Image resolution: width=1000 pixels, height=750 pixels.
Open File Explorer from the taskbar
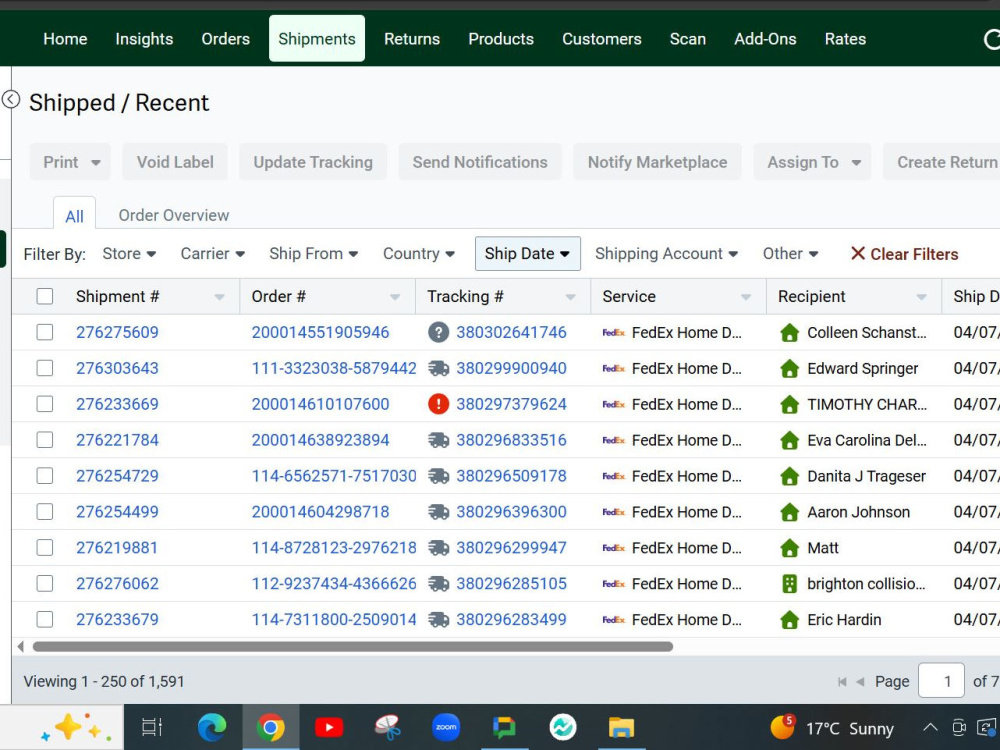[621, 728]
